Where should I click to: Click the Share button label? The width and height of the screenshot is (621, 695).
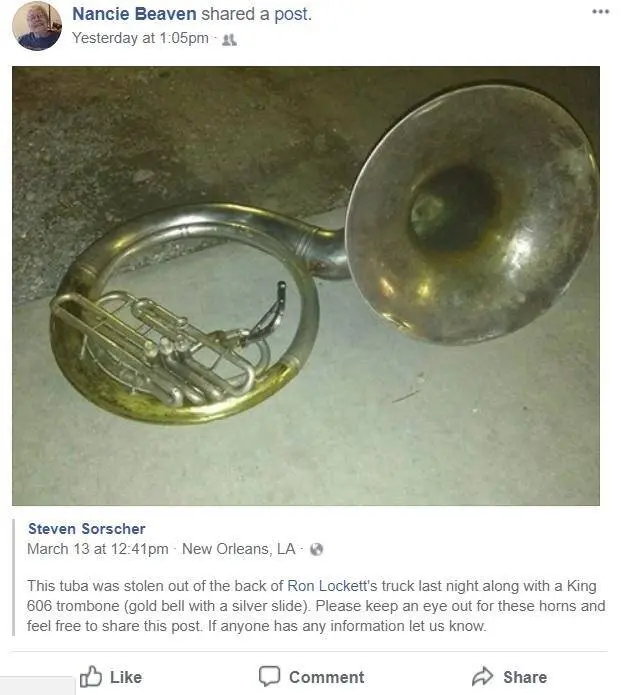tap(525, 677)
